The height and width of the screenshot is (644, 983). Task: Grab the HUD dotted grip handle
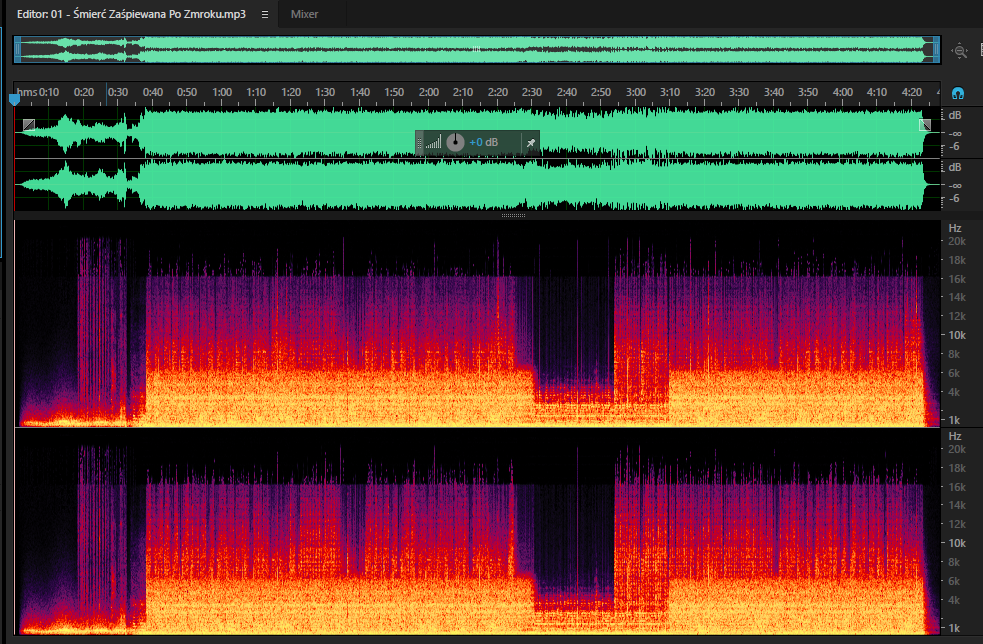[x=419, y=142]
